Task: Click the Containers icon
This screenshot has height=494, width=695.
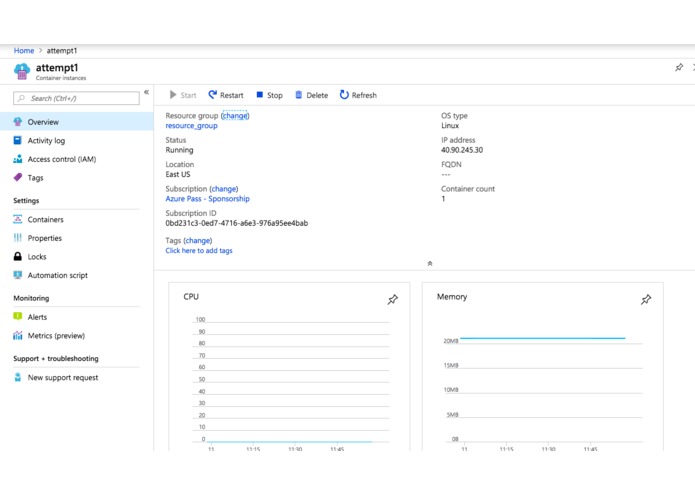Action: pos(18,219)
